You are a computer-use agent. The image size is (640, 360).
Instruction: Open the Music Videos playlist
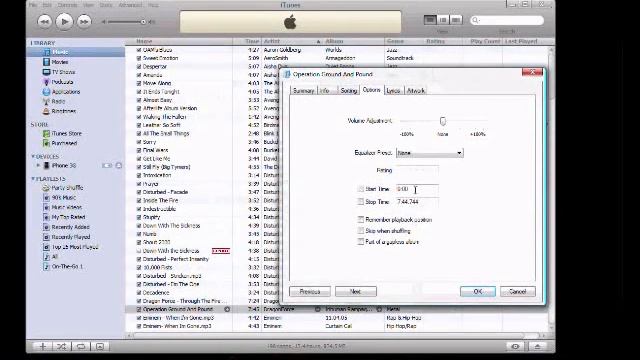click(x=67, y=207)
